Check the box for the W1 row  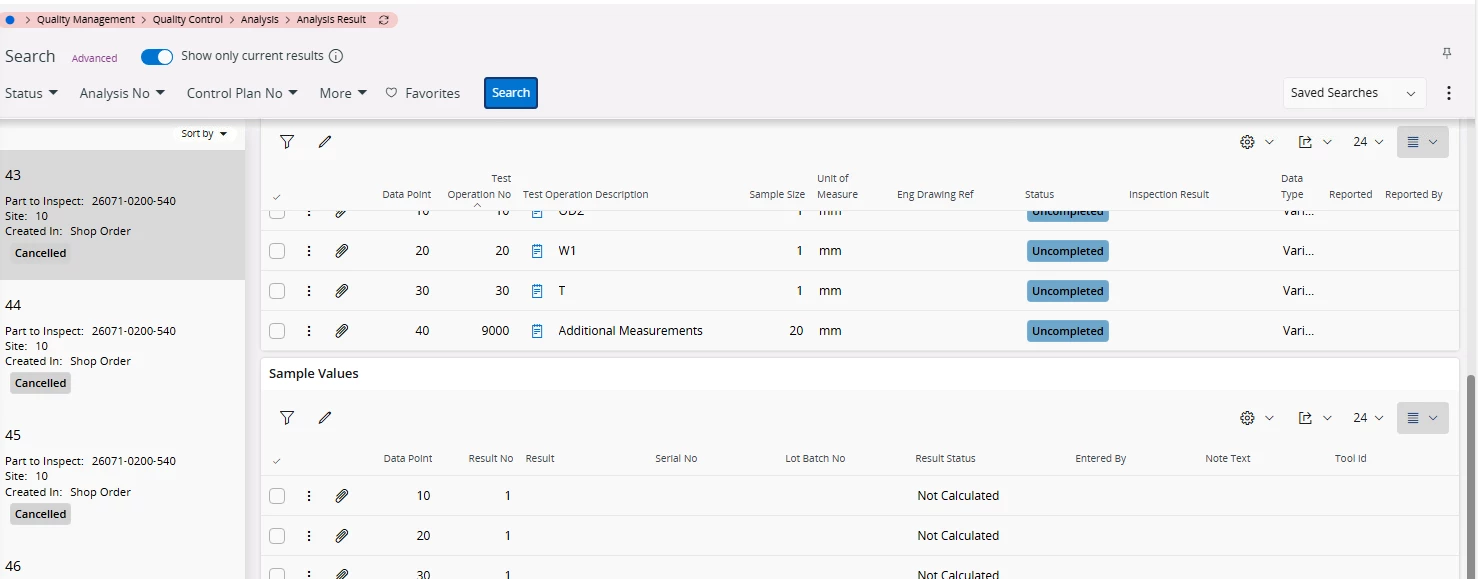277,251
